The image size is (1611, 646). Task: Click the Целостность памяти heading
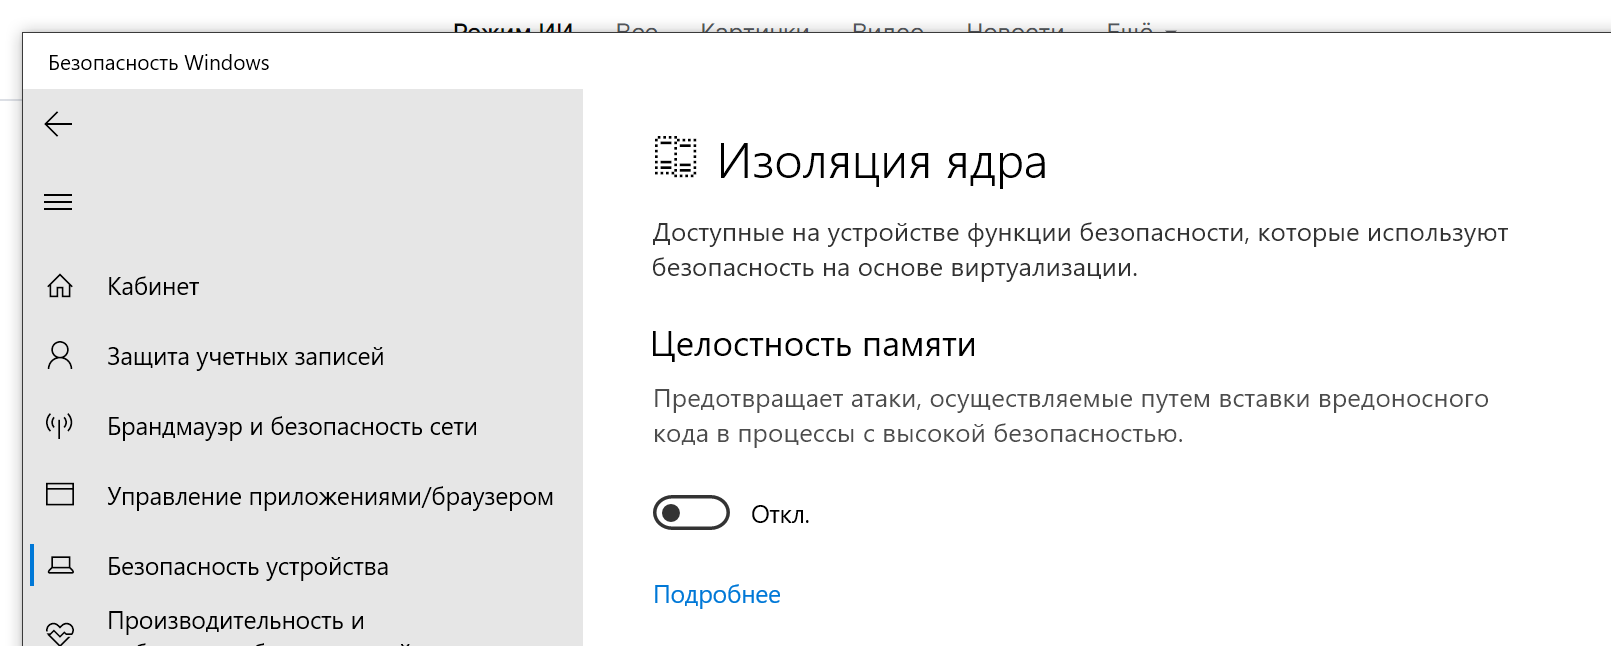[813, 345]
